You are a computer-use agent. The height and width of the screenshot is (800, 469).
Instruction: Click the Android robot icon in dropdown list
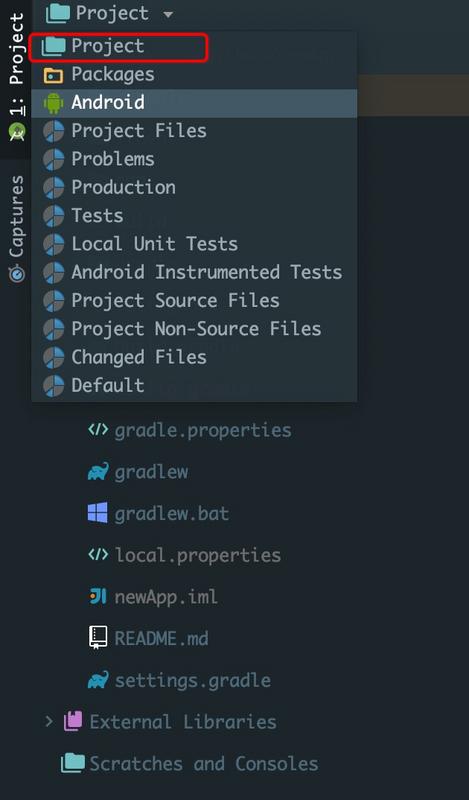pos(53,103)
